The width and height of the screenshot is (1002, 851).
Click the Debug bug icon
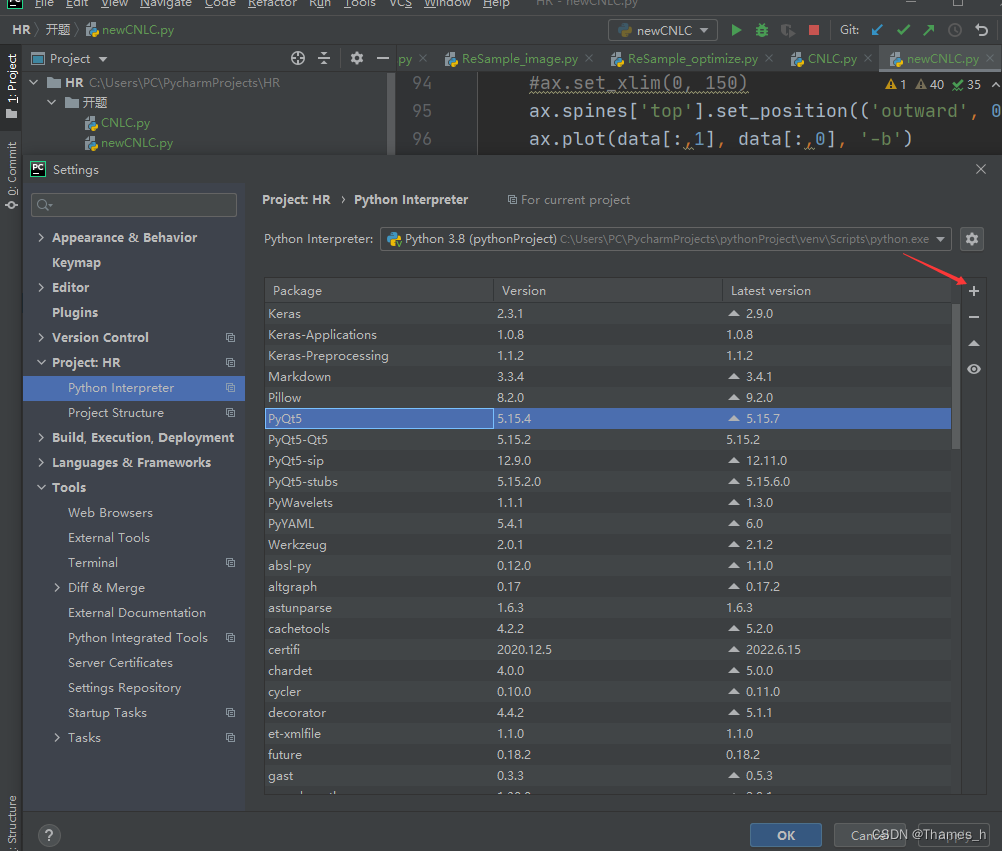pos(762,30)
